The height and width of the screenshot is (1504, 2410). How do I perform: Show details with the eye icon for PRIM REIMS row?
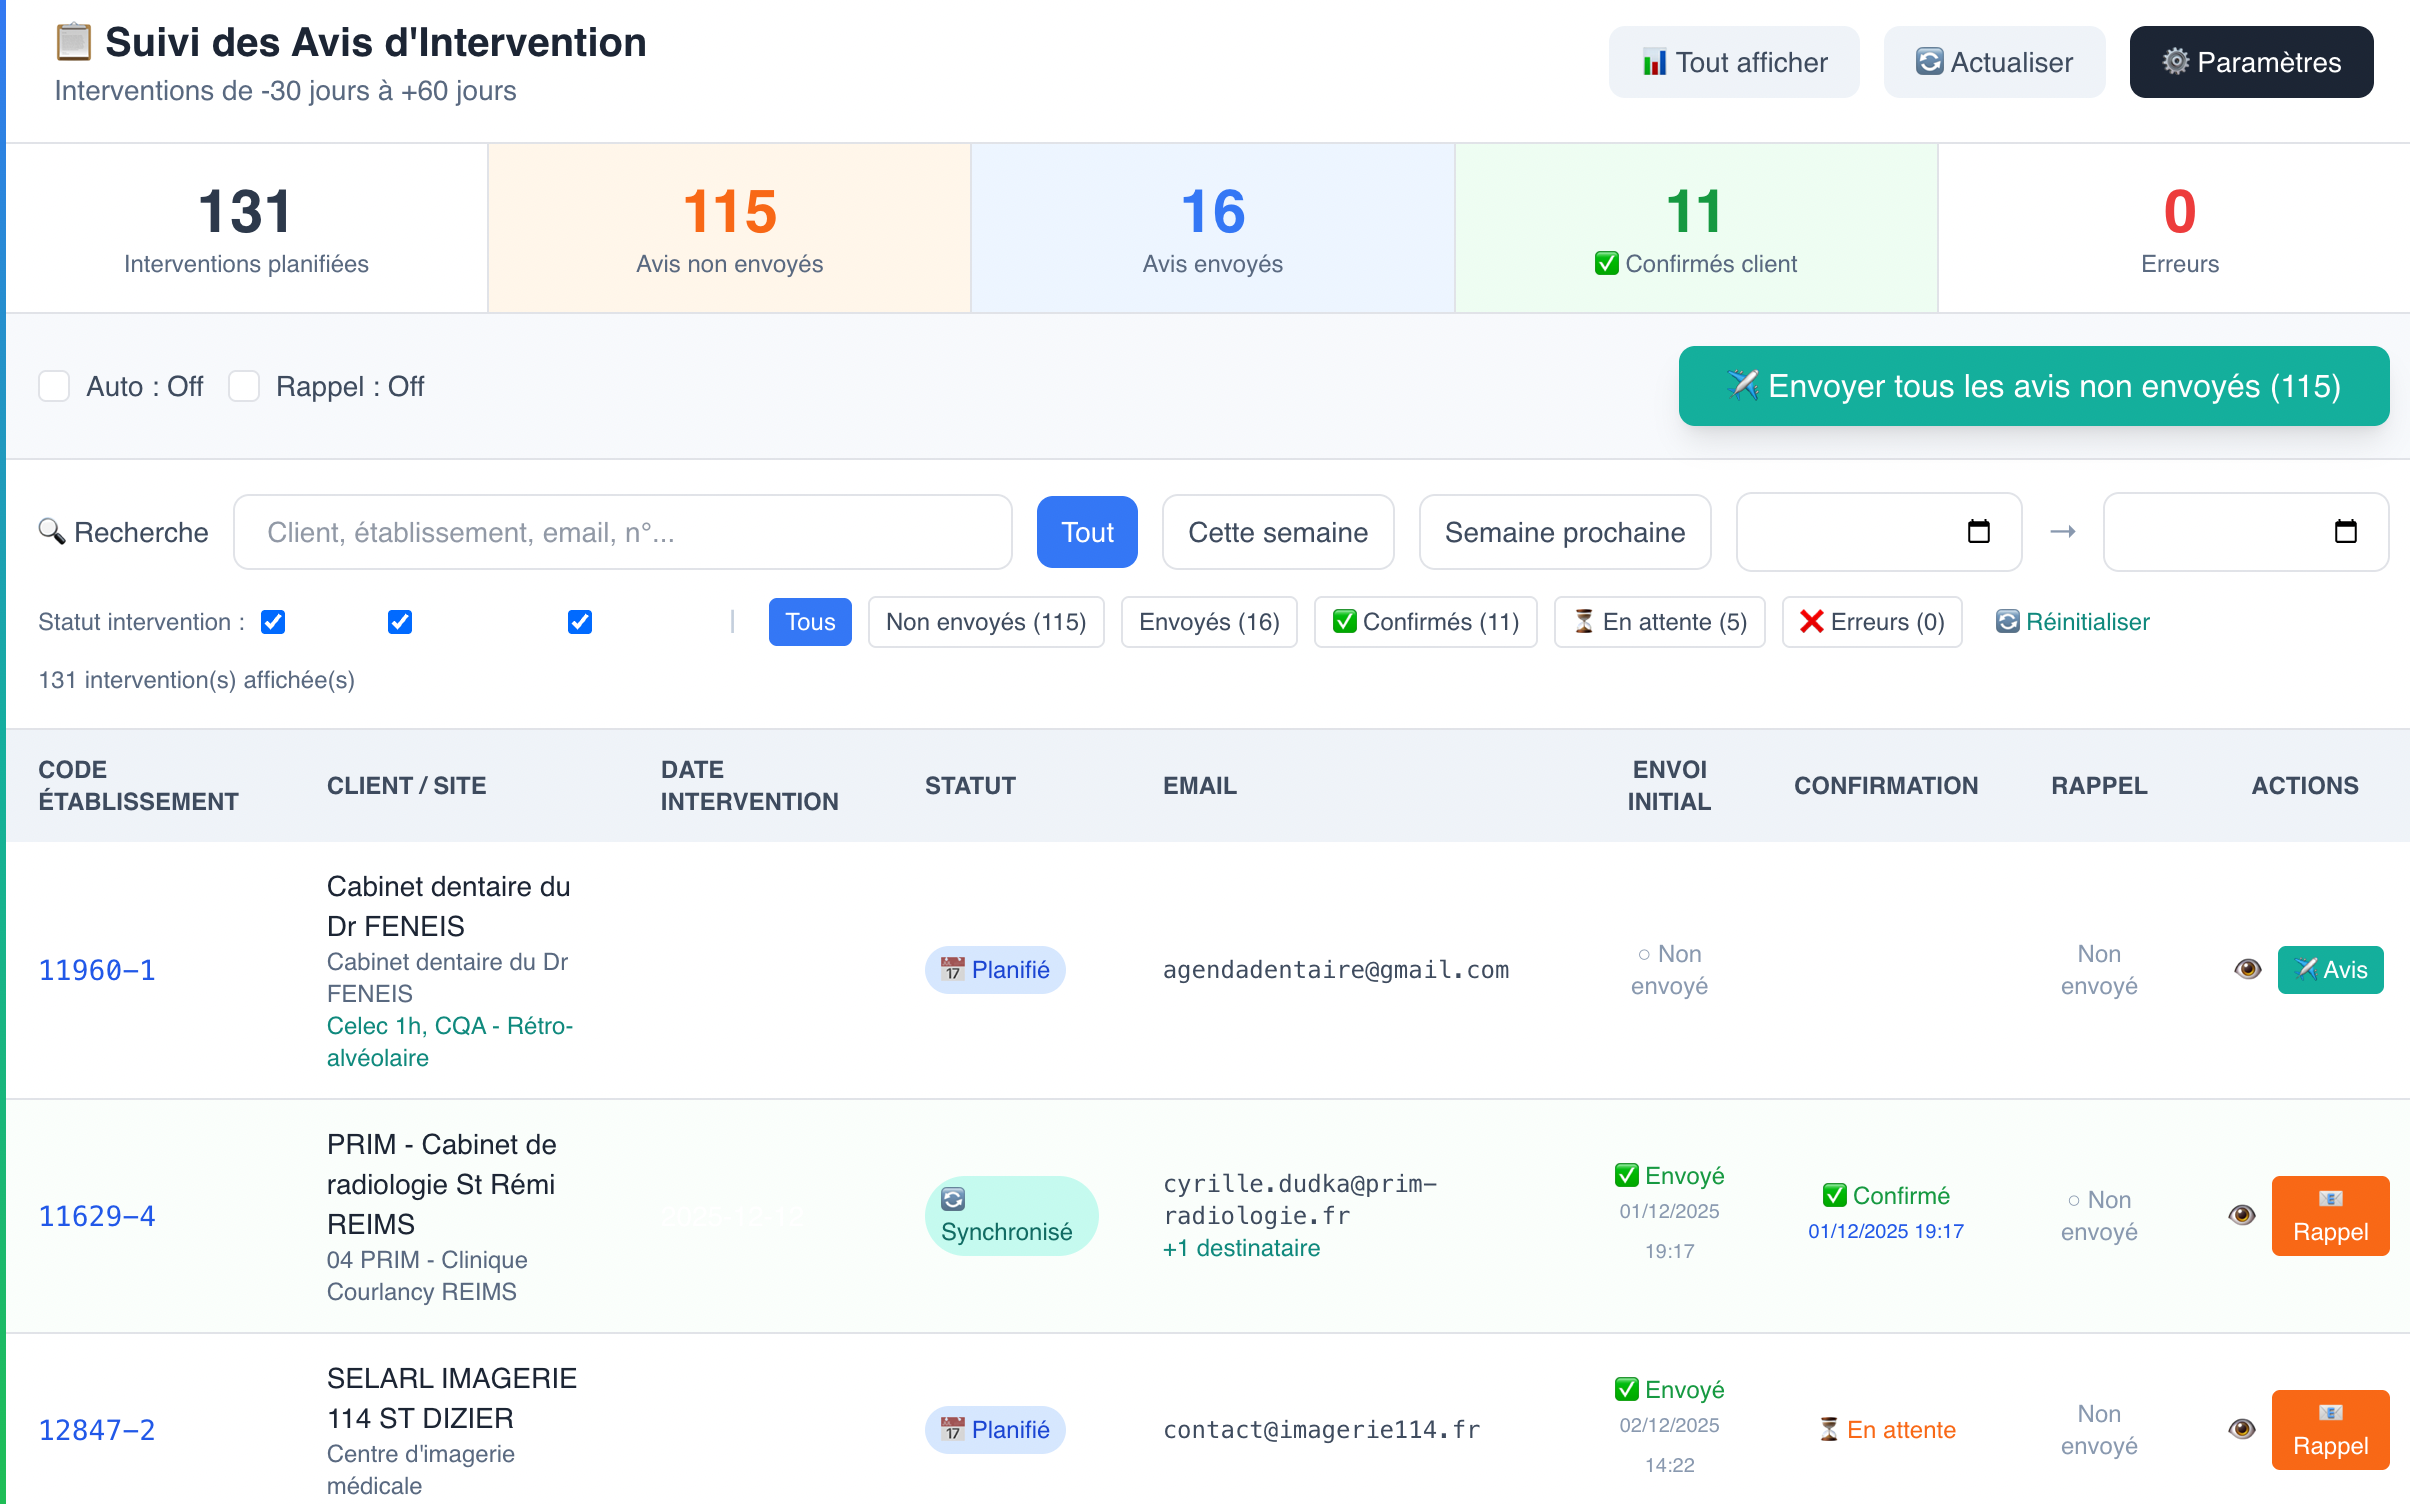click(x=2241, y=1216)
